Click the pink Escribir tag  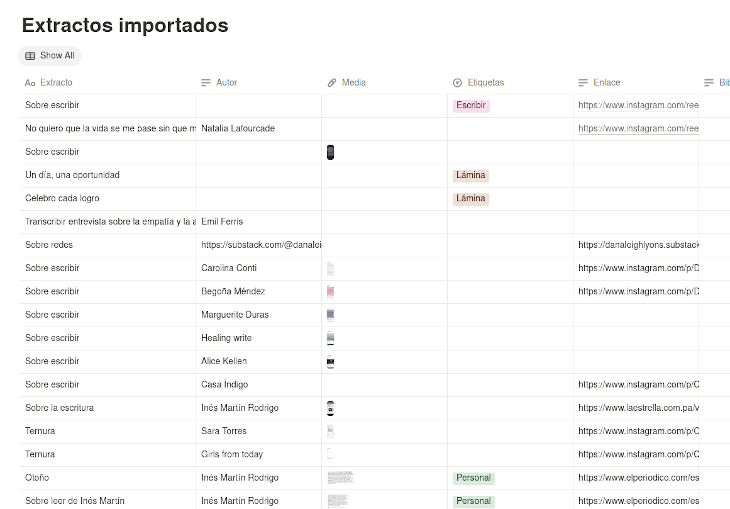pyautogui.click(x=471, y=105)
